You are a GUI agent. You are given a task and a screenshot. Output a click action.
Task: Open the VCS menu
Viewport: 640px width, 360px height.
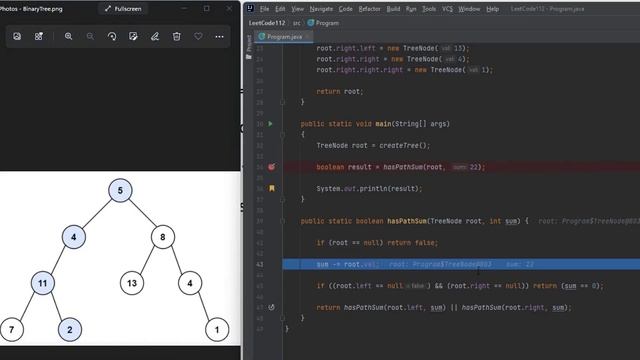[x=447, y=9]
